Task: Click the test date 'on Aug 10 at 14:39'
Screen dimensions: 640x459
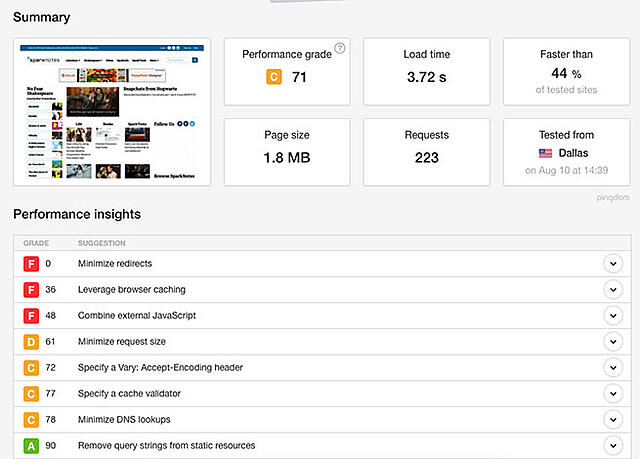Action: [567, 171]
